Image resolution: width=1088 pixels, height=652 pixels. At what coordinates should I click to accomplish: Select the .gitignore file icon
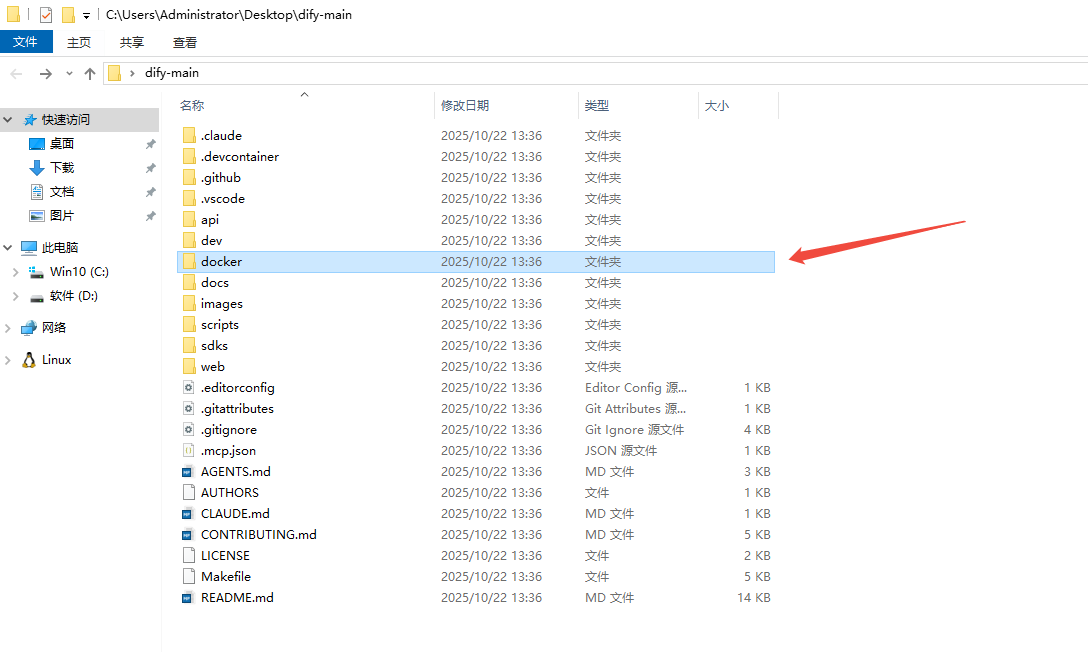[x=188, y=430]
